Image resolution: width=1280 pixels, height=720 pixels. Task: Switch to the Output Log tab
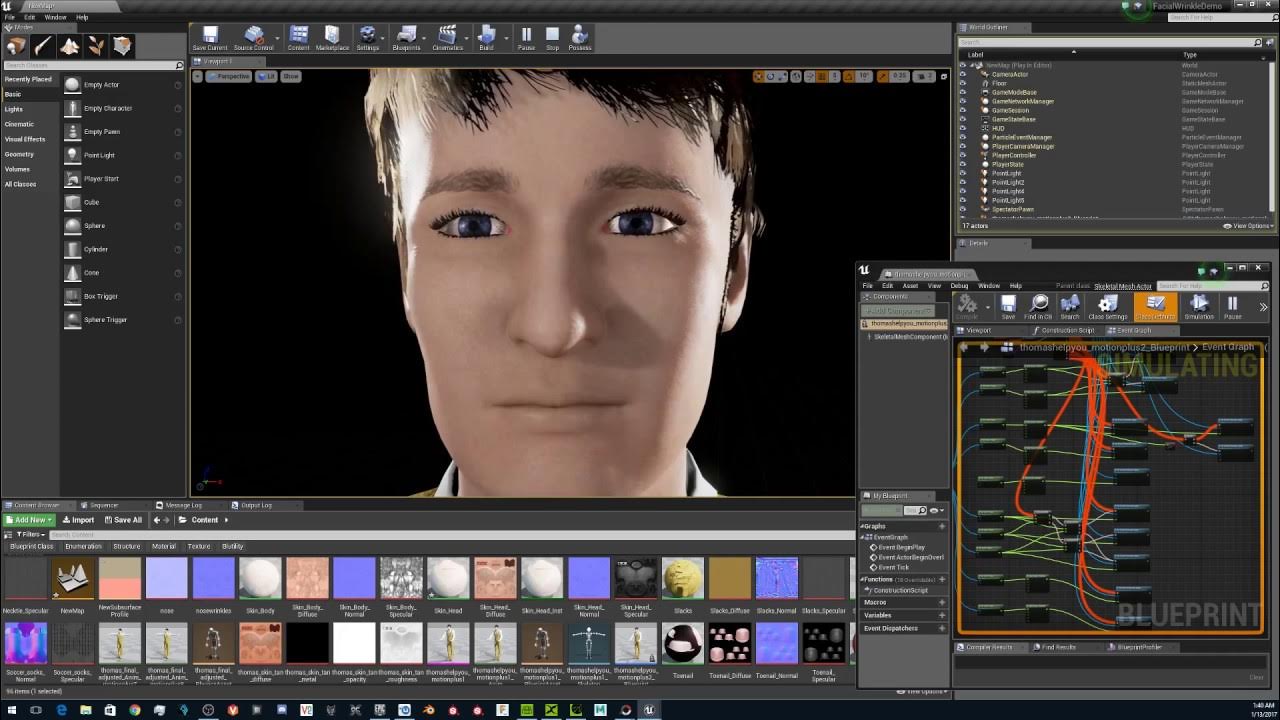pos(255,505)
